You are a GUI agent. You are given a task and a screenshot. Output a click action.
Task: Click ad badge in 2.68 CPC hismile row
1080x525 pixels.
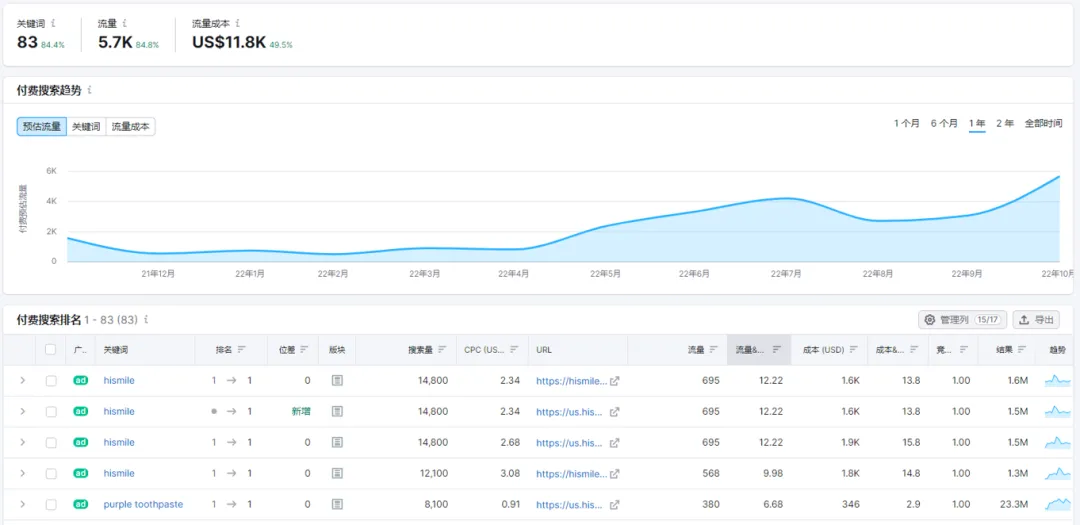(81, 442)
